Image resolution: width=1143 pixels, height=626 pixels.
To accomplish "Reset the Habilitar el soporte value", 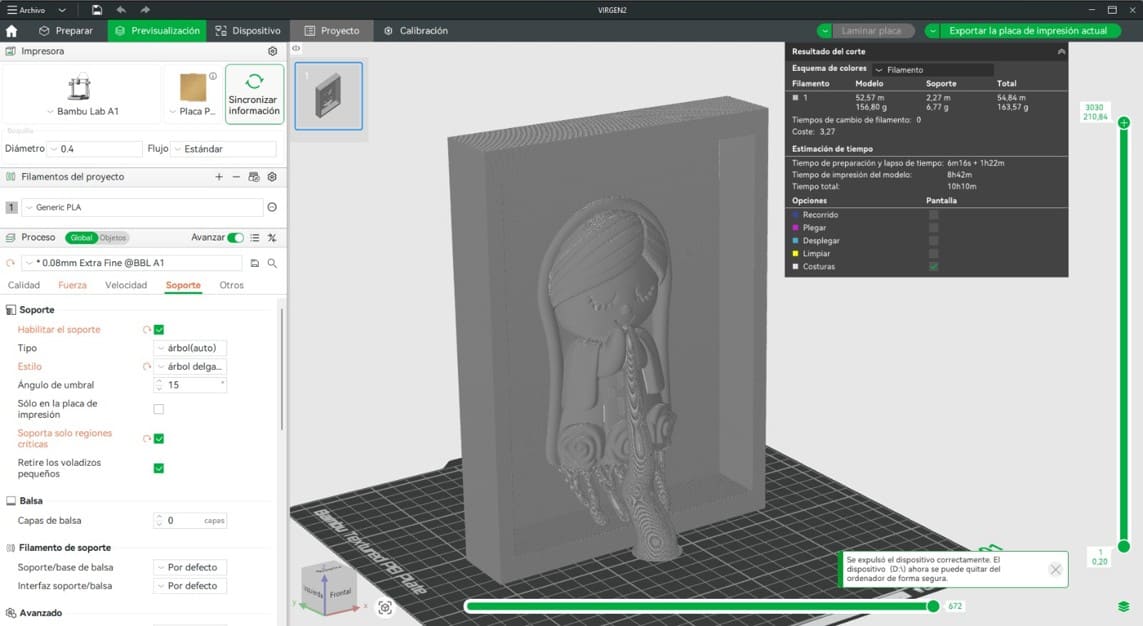I will (147, 329).
